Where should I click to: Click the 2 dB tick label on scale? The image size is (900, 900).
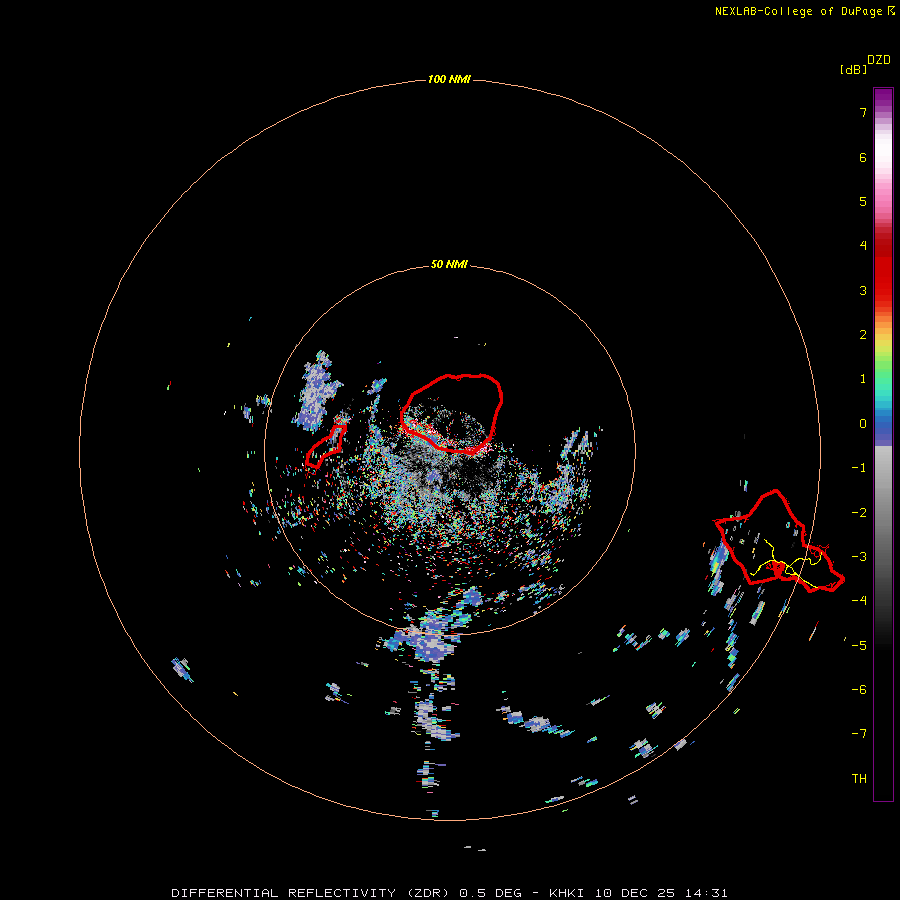863,335
